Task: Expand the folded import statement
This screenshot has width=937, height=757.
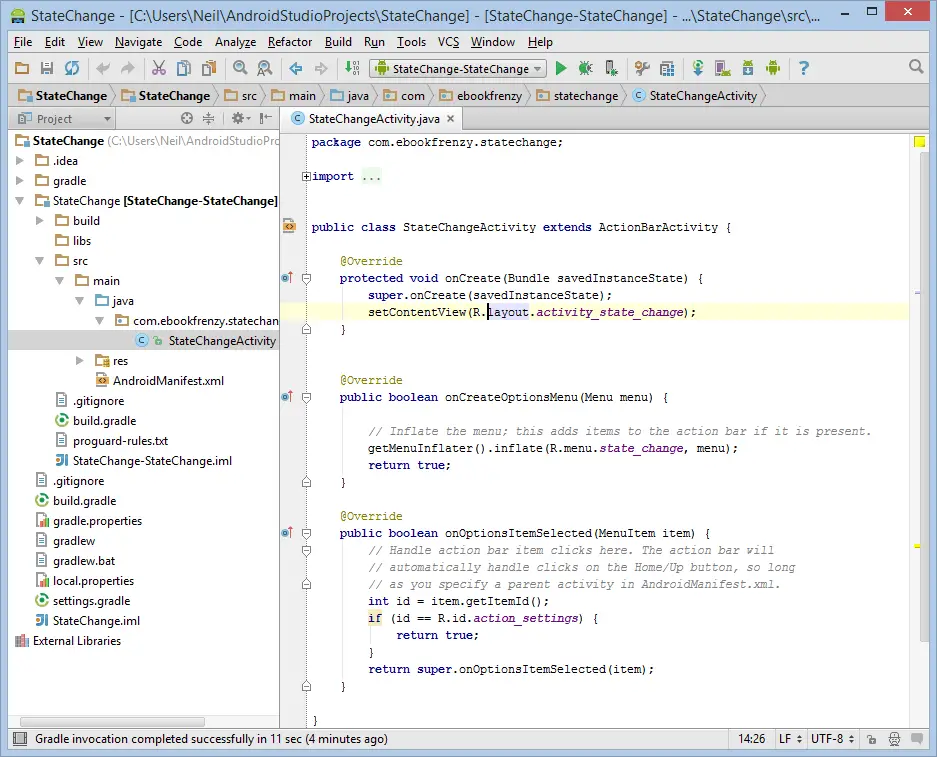Action: pyautogui.click(x=306, y=176)
